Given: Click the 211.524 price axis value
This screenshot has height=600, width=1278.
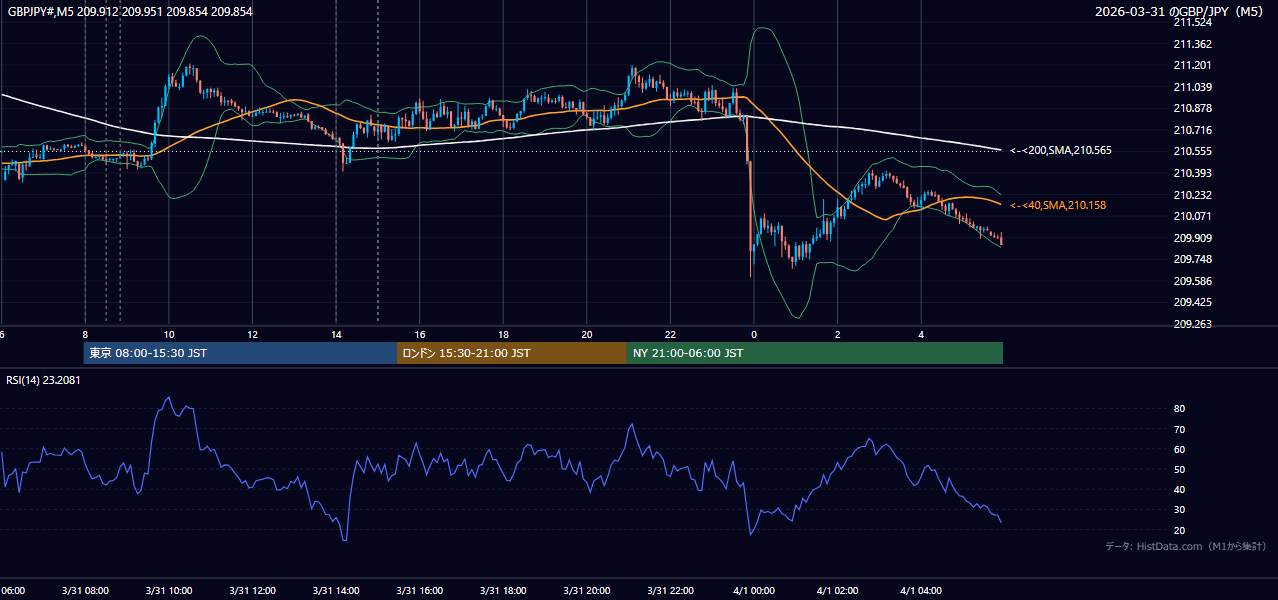Looking at the screenshot, I should pyautogui.click(x=1192, y=23).
